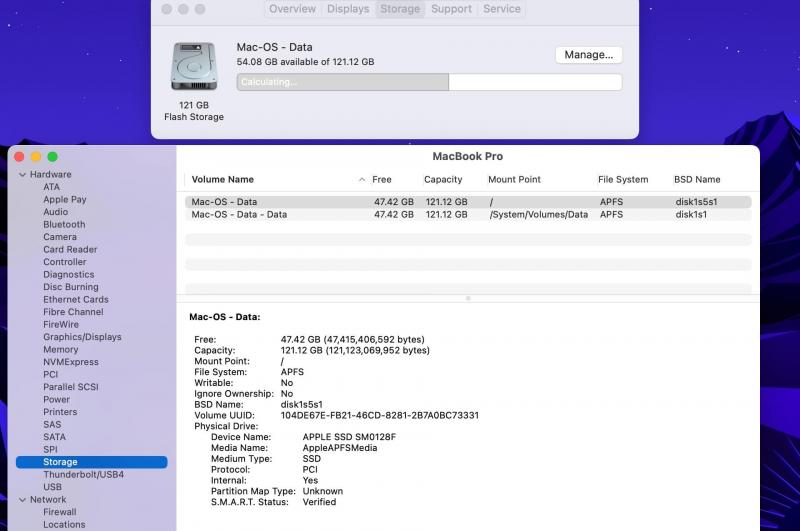Open the Service tab

tap(502, 9)
